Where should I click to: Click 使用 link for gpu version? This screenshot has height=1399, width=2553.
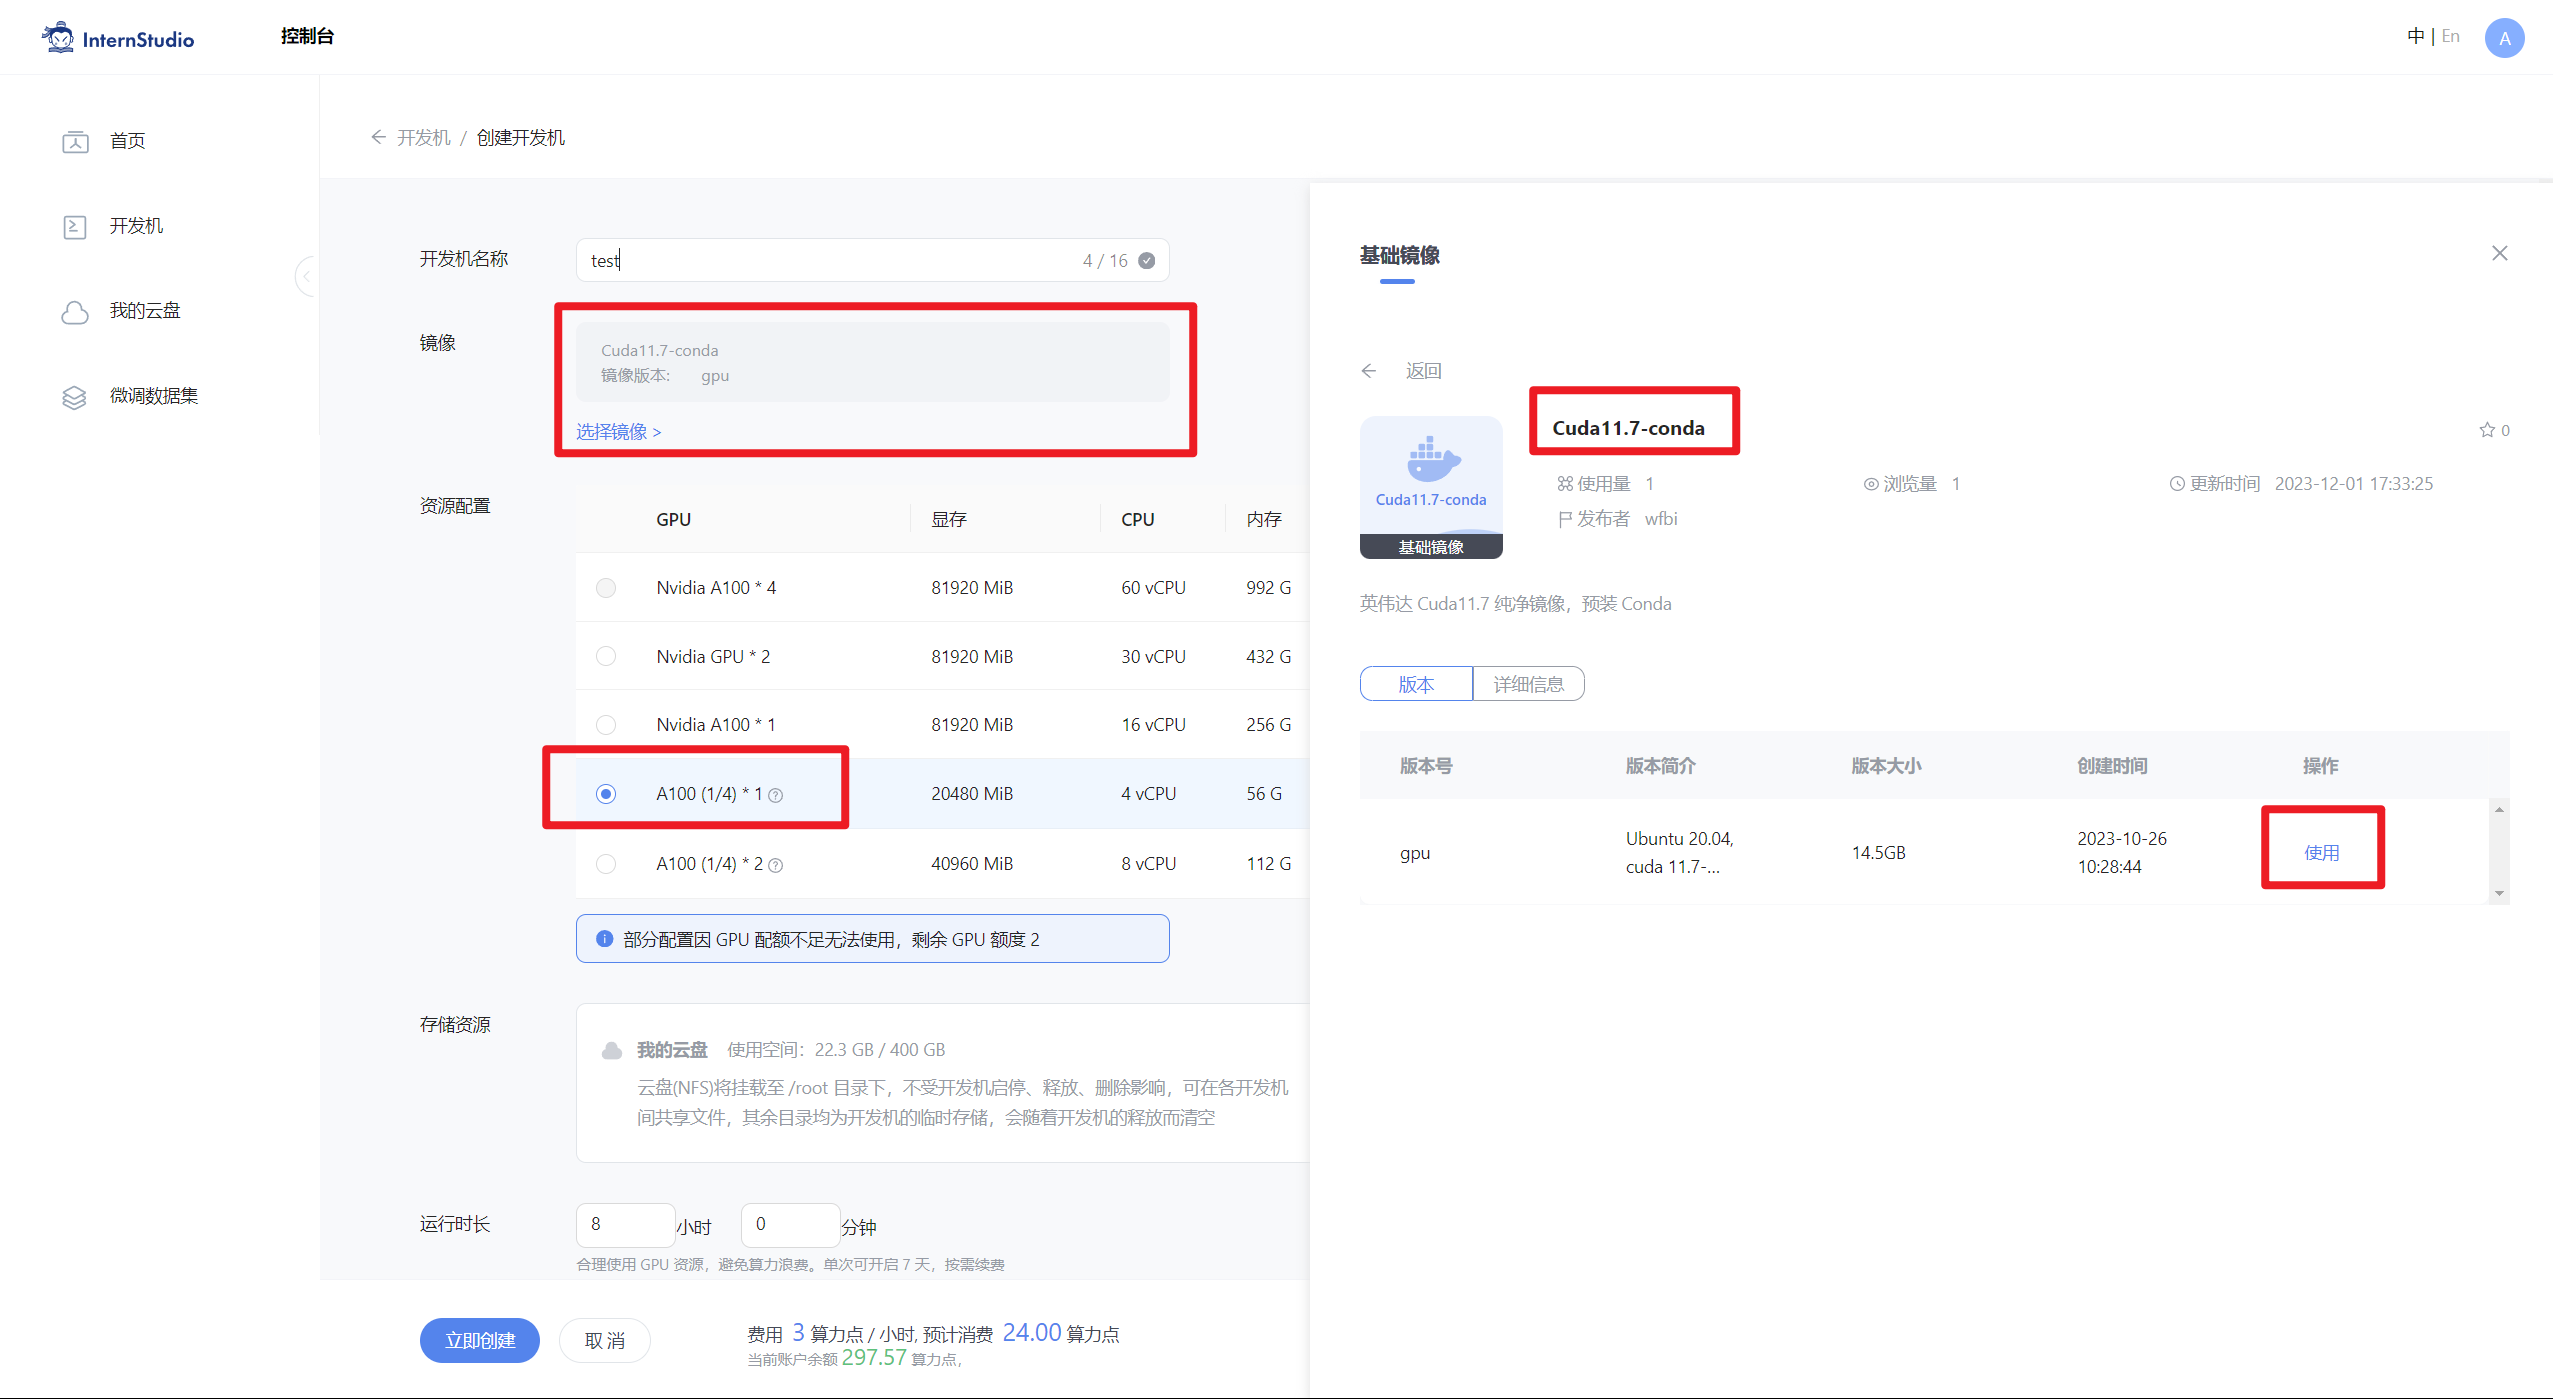pyautogui.click(x=2321, y=852)
